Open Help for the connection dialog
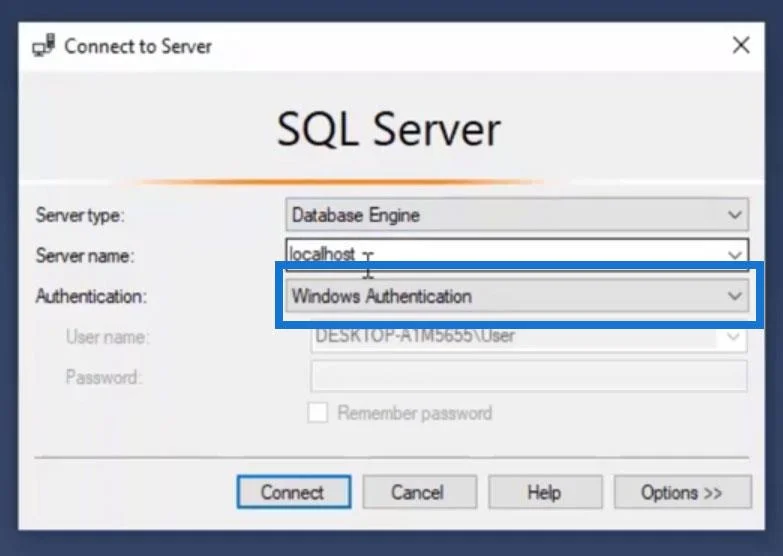The height and width of the screenshot is (556, 783). (x=545, y=492)
